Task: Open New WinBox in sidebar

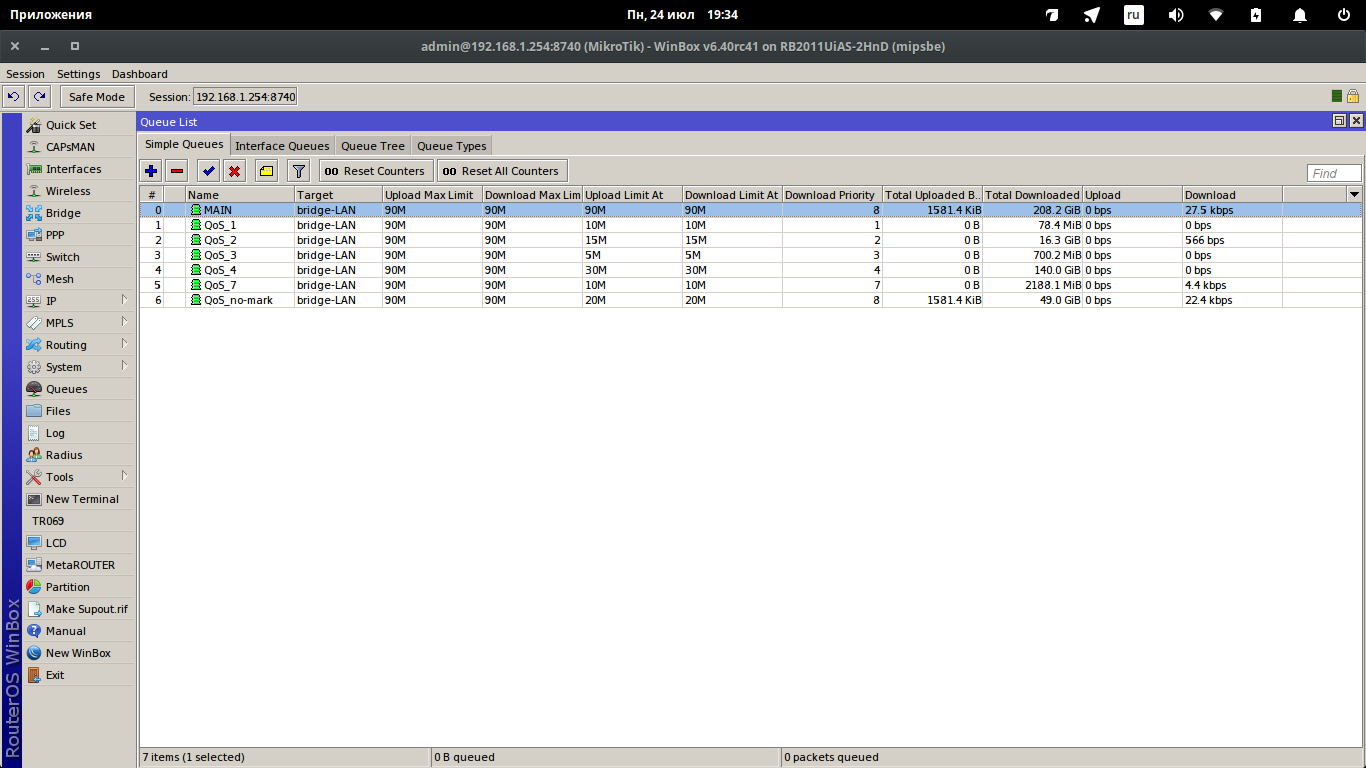Action: [x=79, y=653]
